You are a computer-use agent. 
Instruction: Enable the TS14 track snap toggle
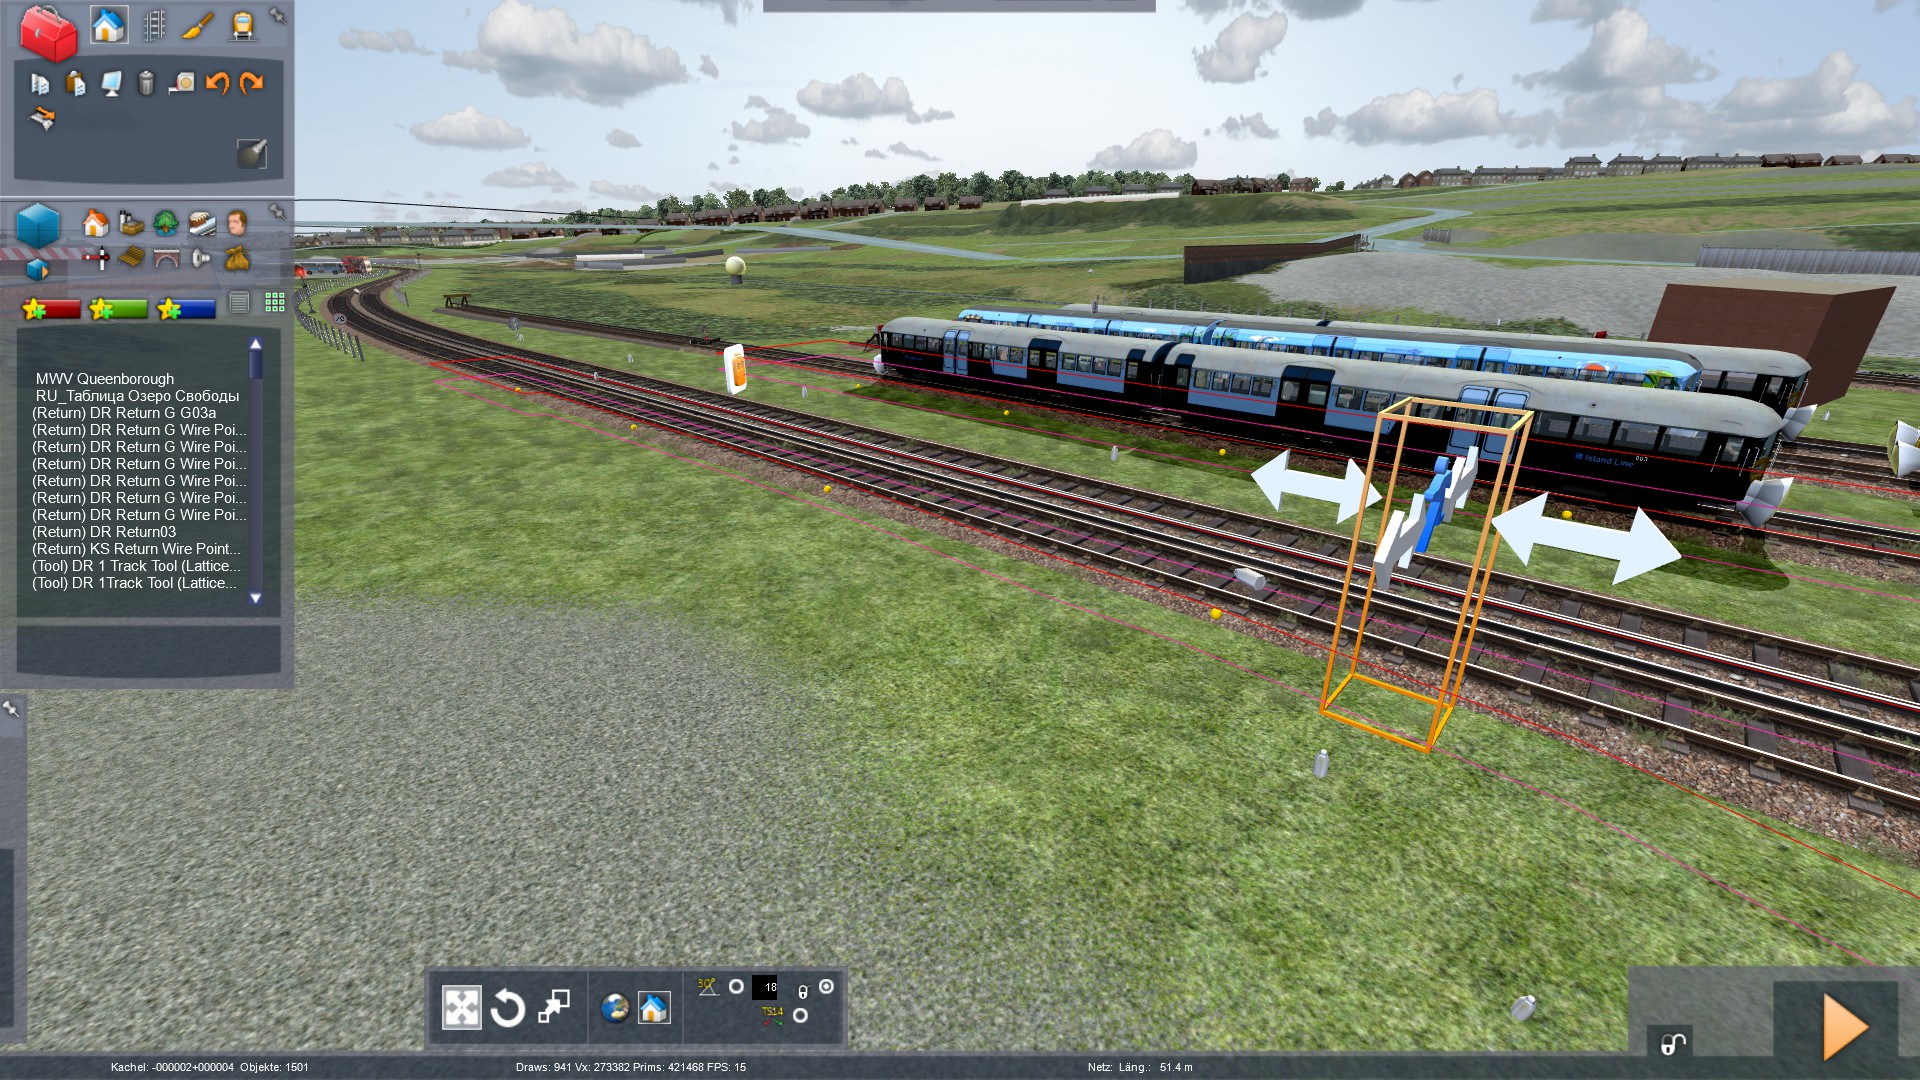click(800, 1016)
